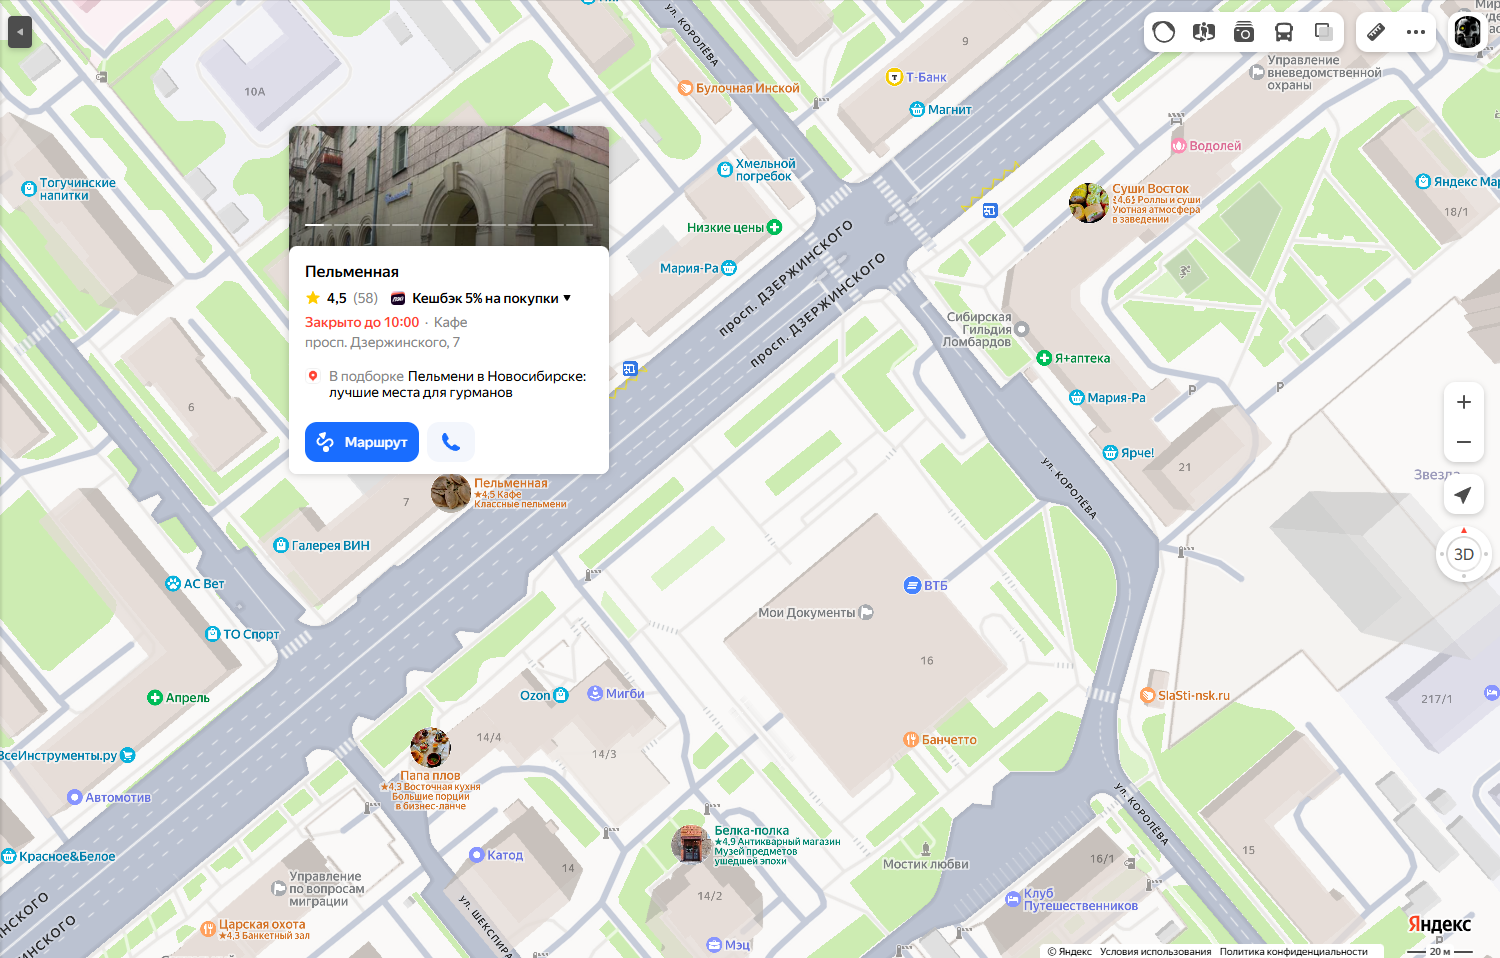Collapse the side panel arrow
Image resolution: width=1500 pixels, height=958 pixels.
(x=20, y=32)
